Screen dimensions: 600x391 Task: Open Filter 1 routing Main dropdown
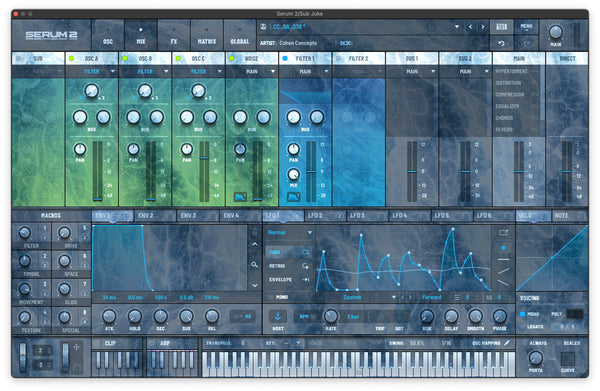tap(305, 72)
